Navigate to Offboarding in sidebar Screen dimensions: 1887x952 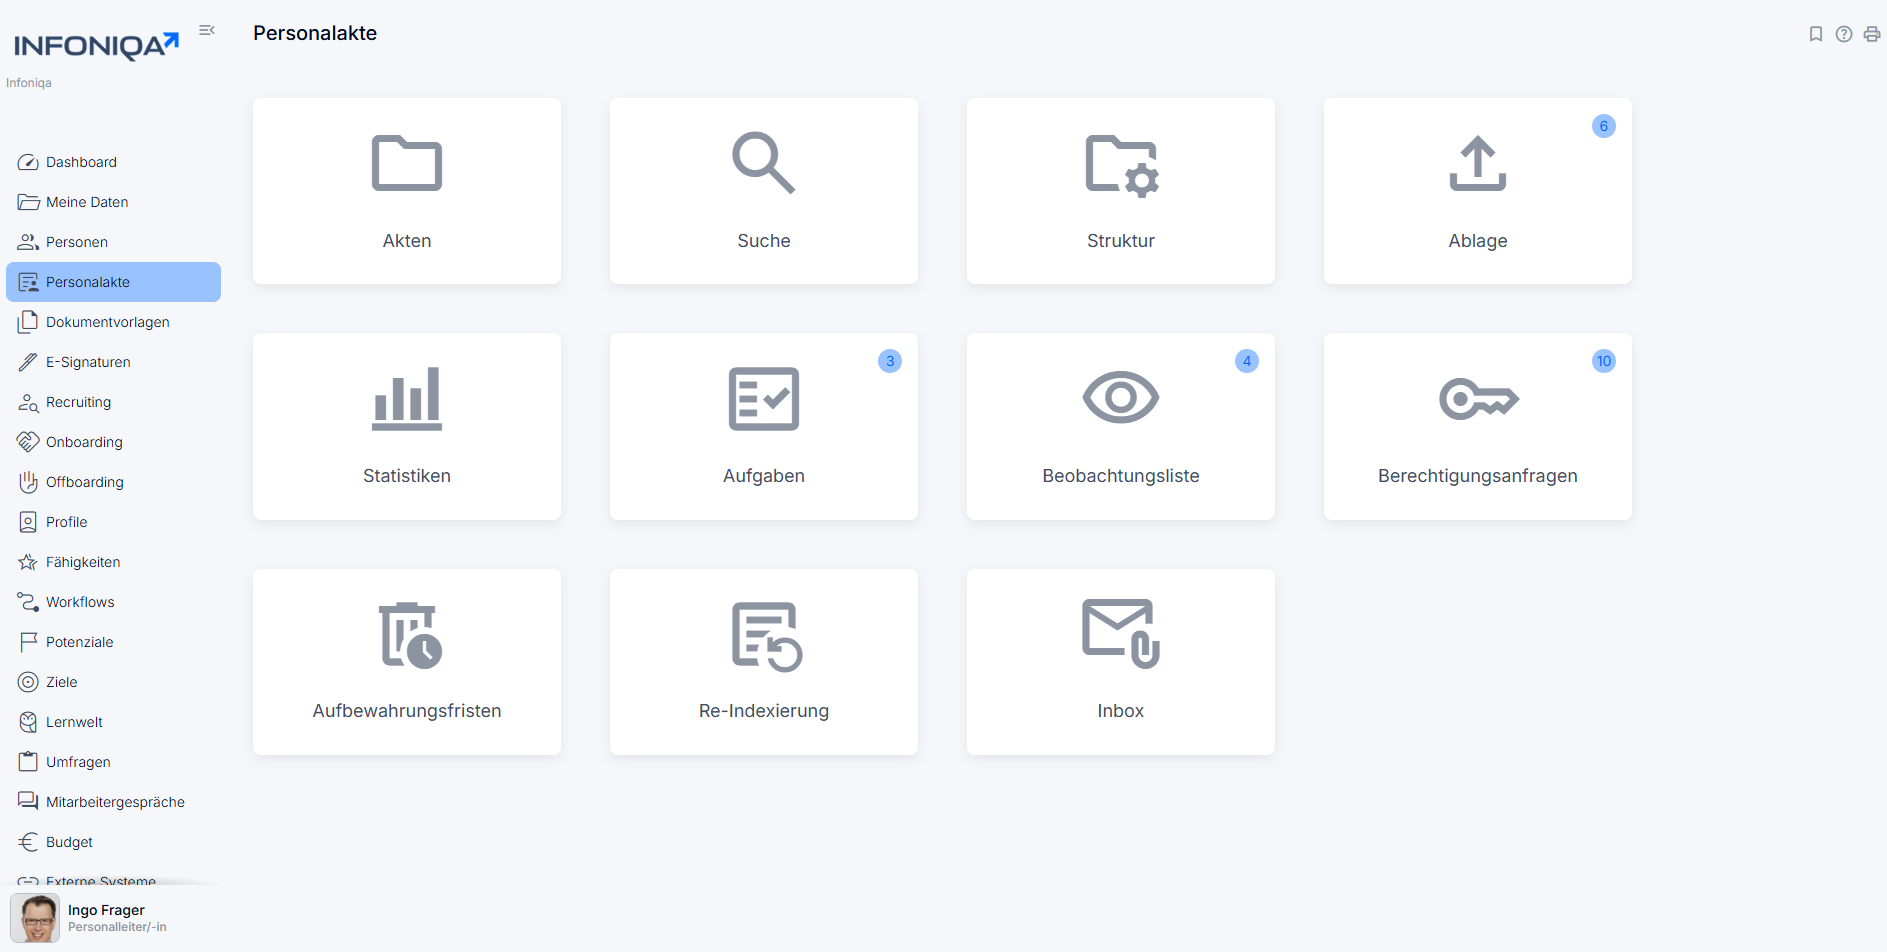click(113, 482)
